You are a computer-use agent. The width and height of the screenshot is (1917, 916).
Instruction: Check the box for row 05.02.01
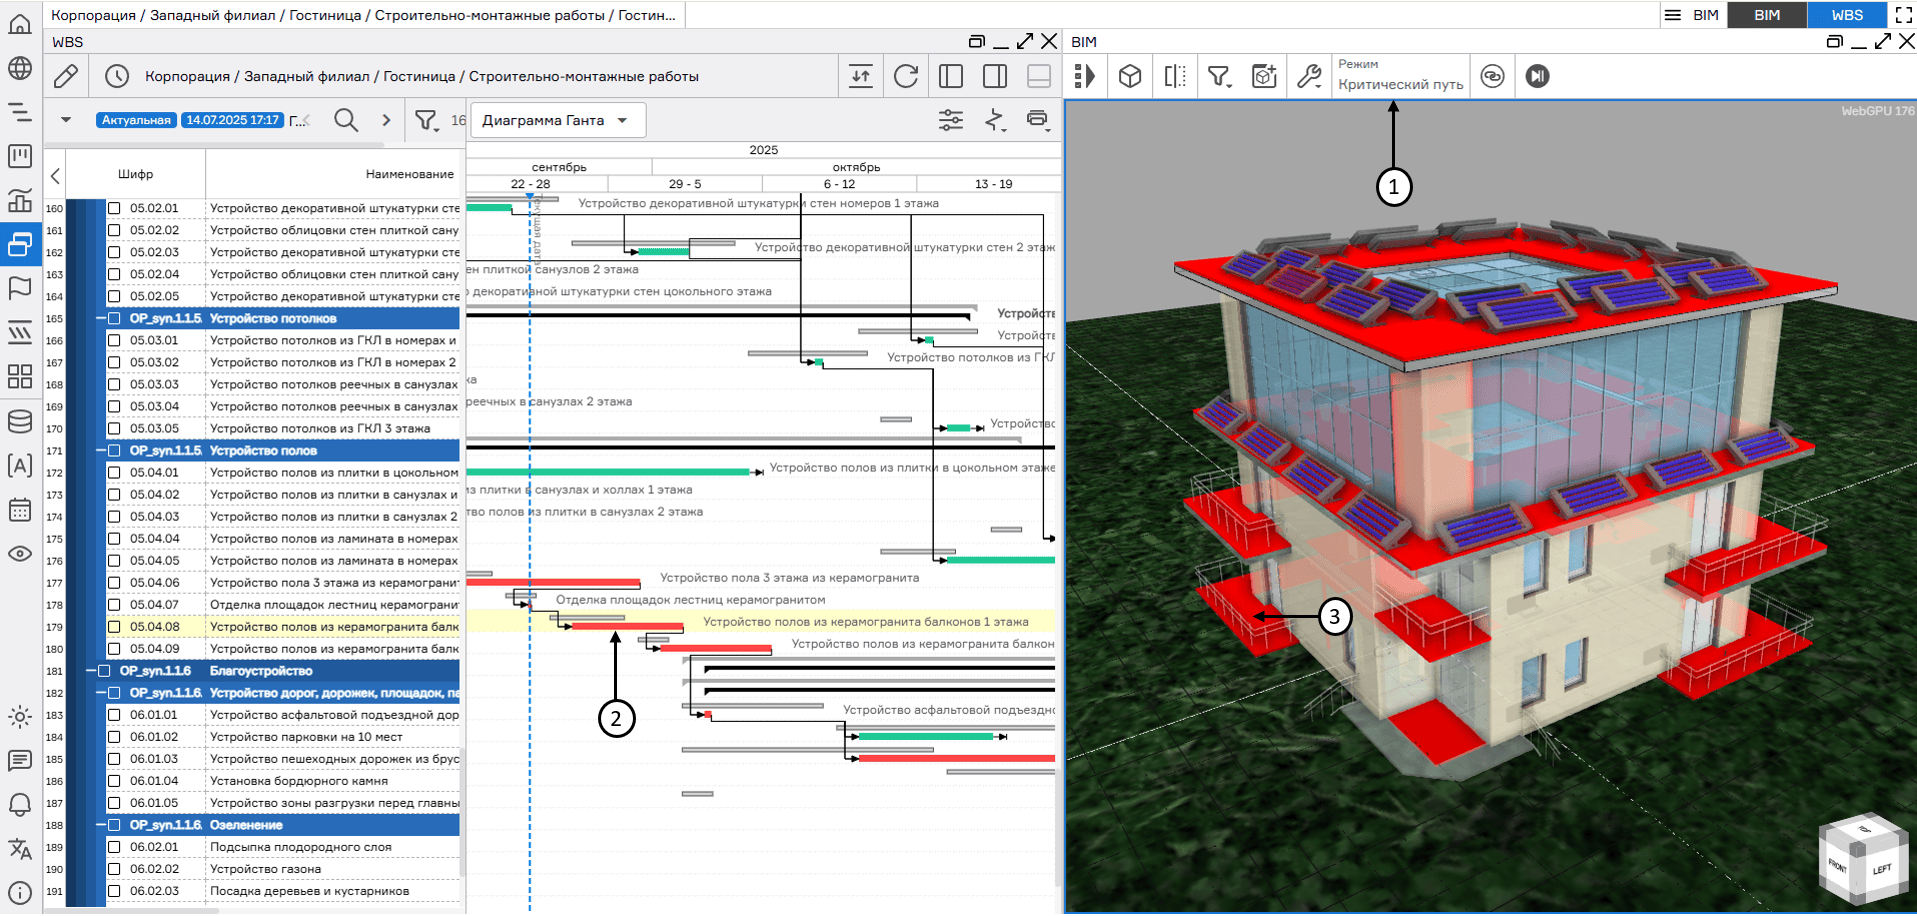[114, 208]
